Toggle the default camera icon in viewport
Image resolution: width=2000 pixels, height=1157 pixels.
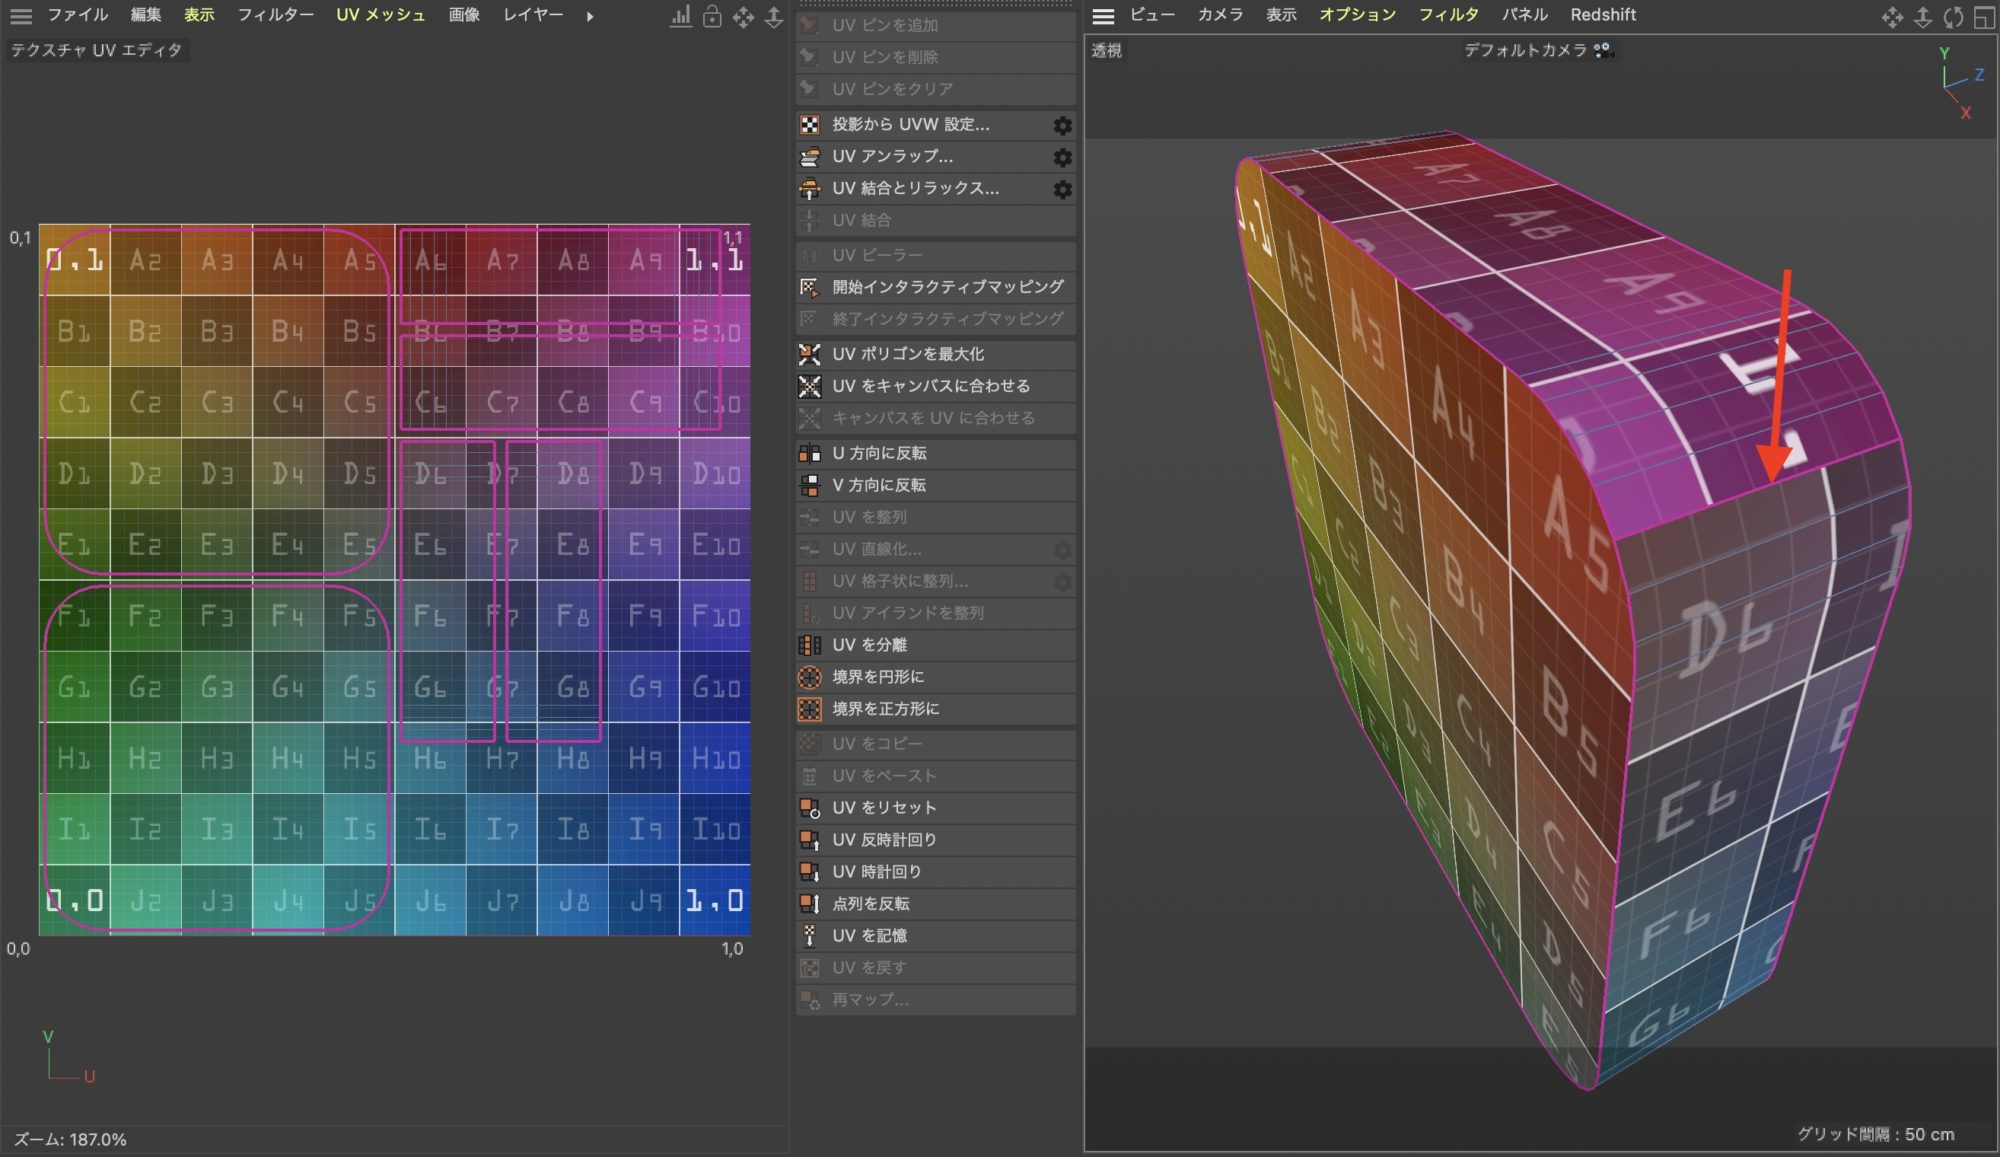click(x=1603, y=50)
